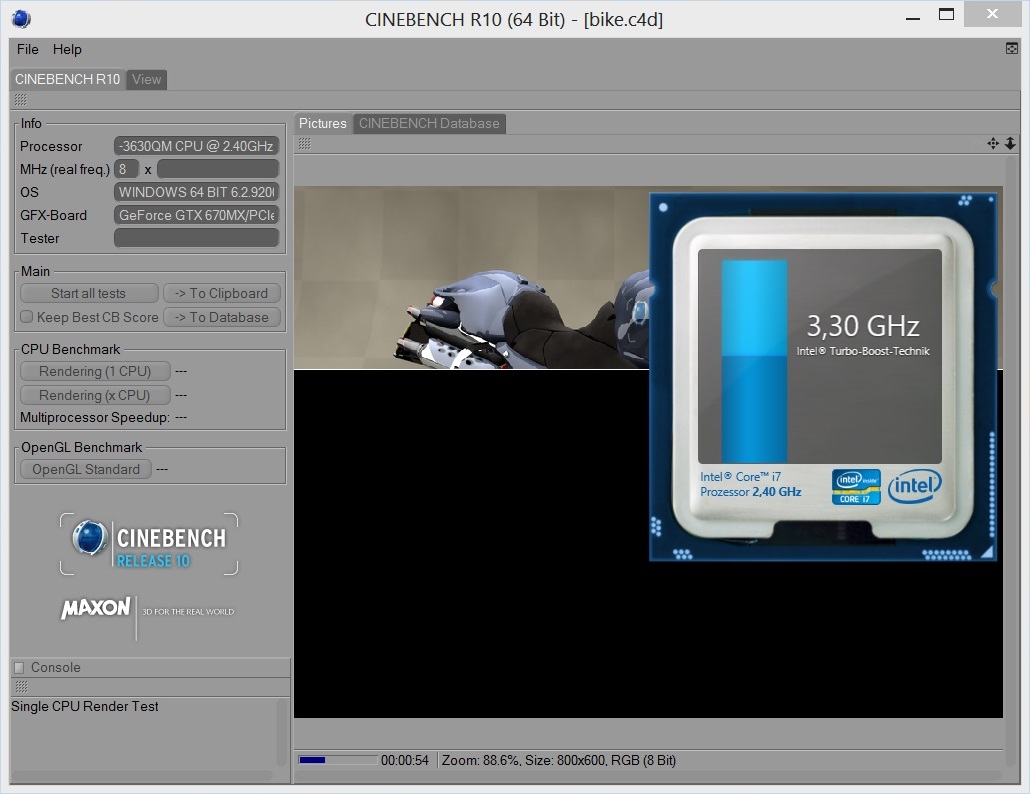The height and width of the screenshot is (794, 1030).
Task: Click the empty Tester field
Action: click(x=196, y=238)
